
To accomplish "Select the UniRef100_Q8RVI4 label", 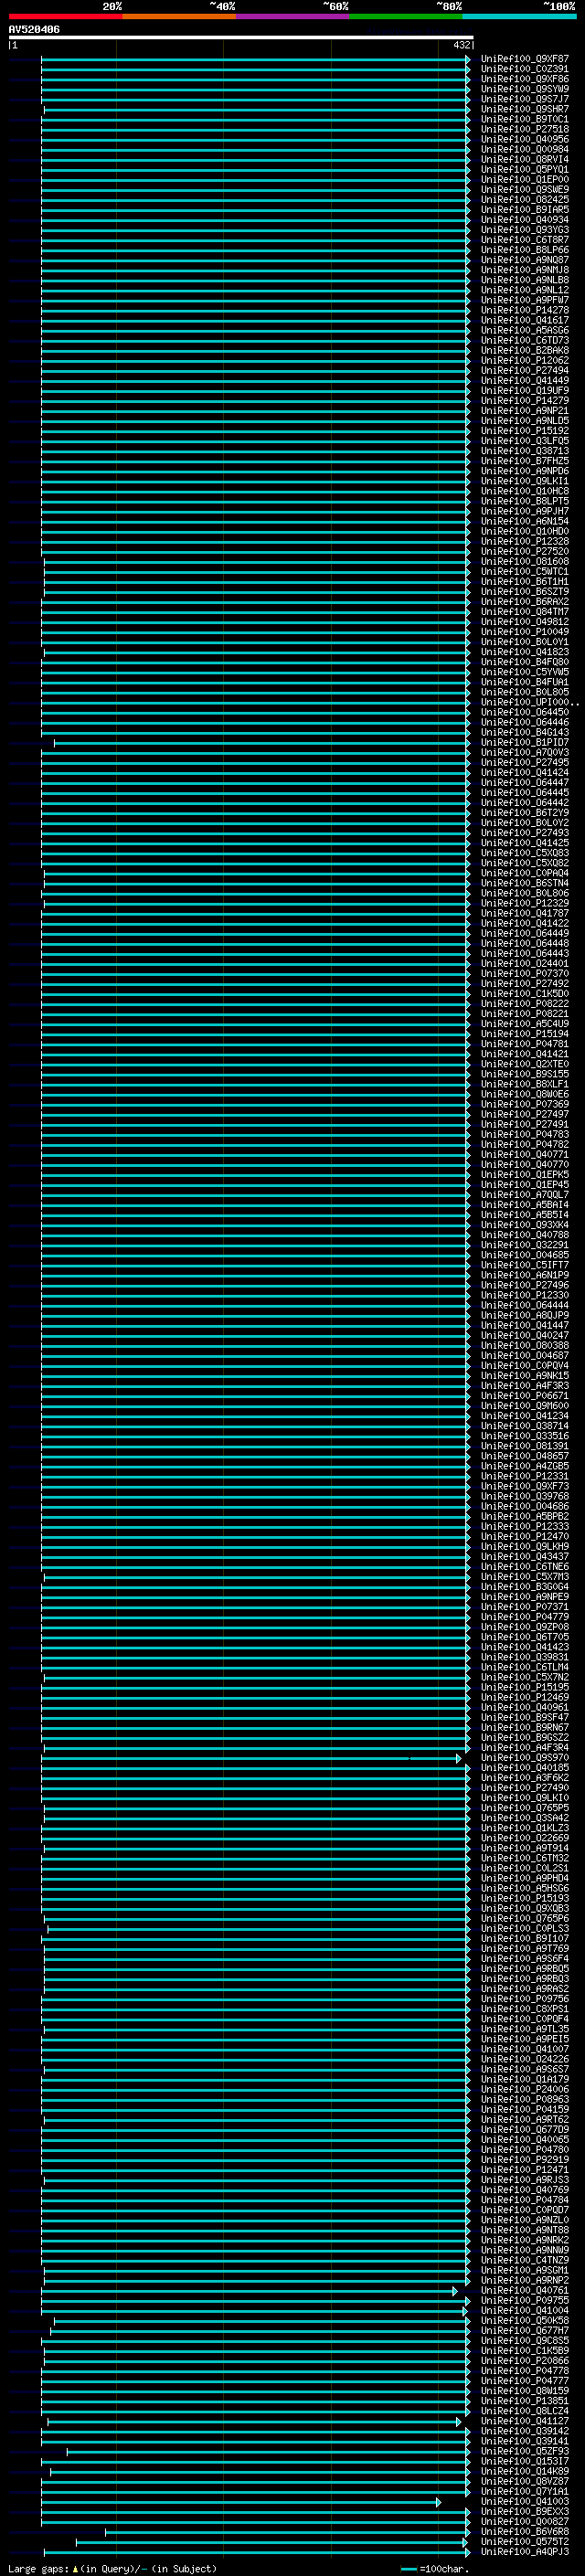I will [525, 159].
